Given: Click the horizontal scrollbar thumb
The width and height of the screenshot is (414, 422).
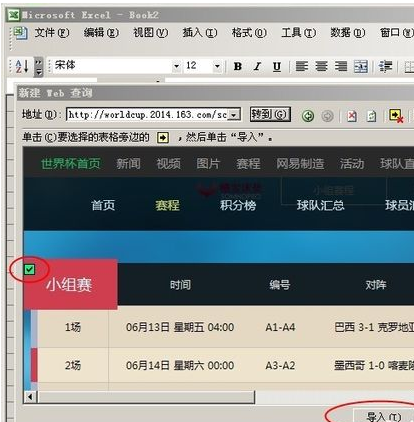Looking at the screenshot, I should click(x=146, y=397).
